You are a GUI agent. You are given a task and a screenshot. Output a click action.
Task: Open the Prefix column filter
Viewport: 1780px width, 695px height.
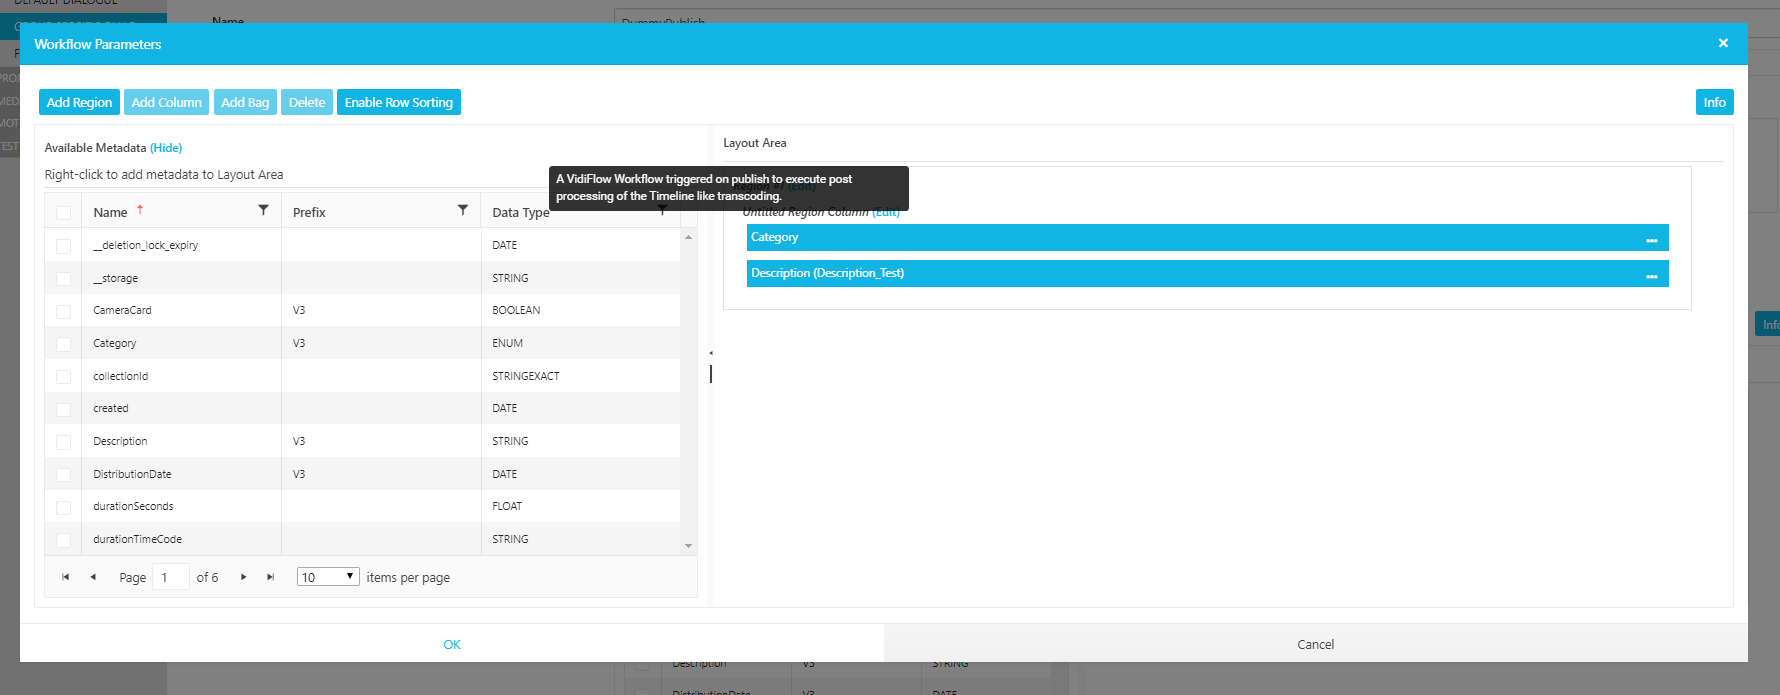coord(462,210)
